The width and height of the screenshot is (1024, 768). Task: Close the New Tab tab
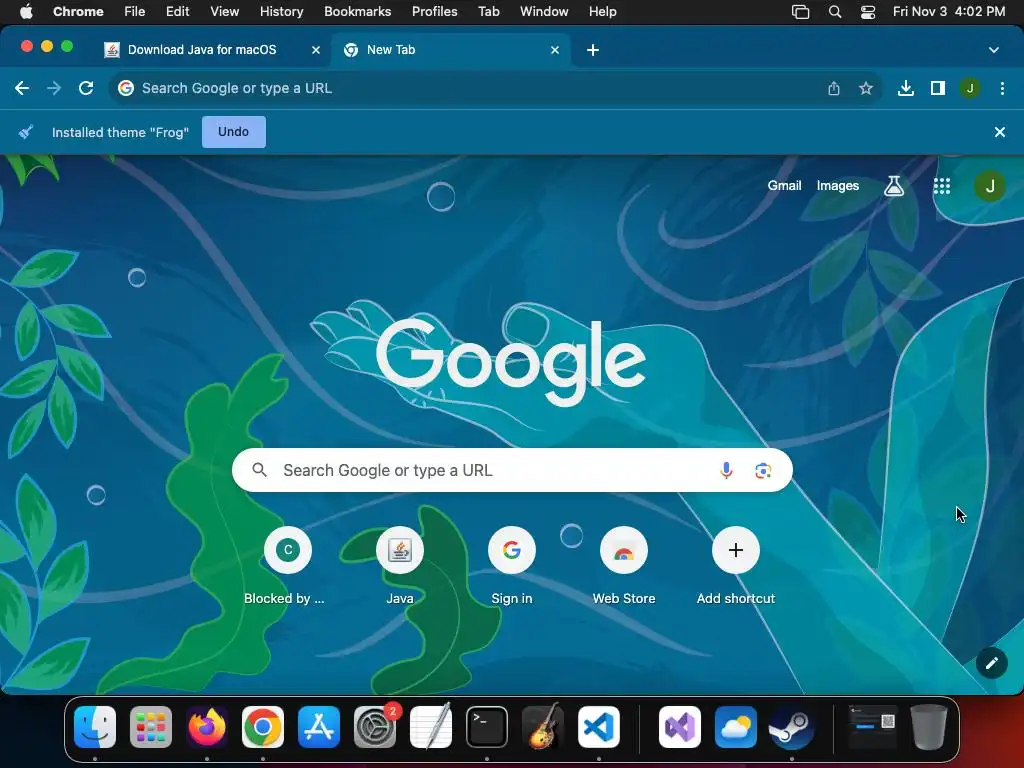click(555, 50)
